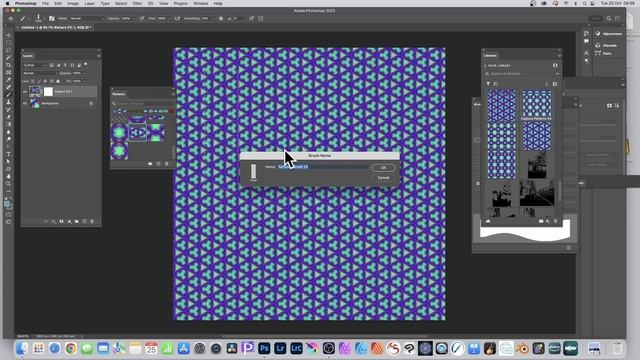Open Lightroom from the Dock
Viewport: 640px width, 360px height.
click(280, 348)
